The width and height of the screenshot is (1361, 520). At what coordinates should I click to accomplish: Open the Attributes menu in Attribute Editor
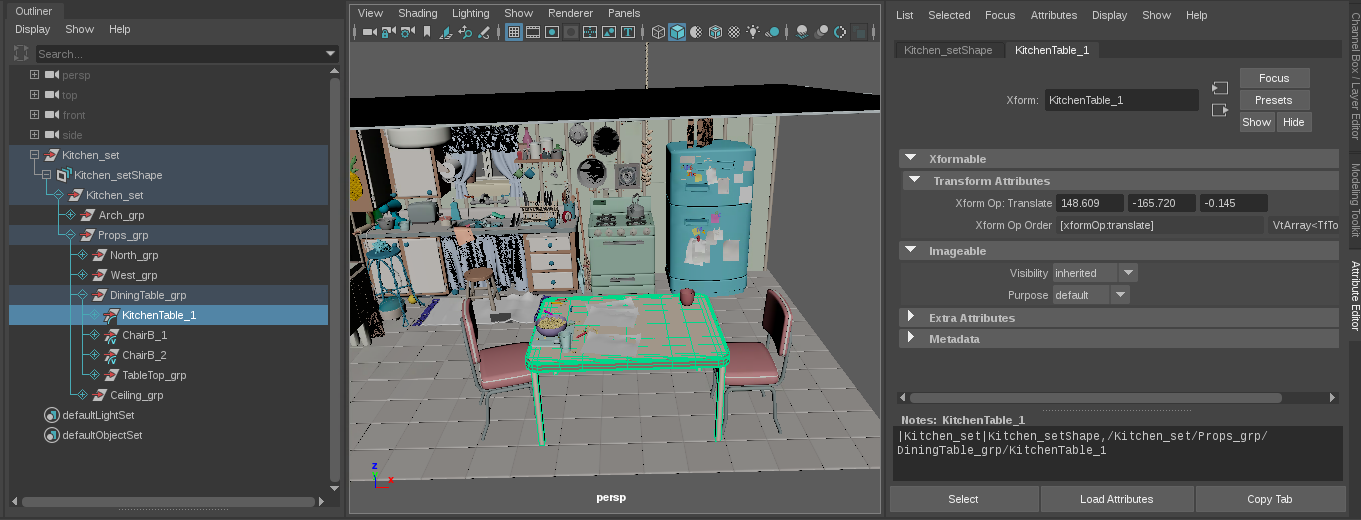[x=1054, y=15]
